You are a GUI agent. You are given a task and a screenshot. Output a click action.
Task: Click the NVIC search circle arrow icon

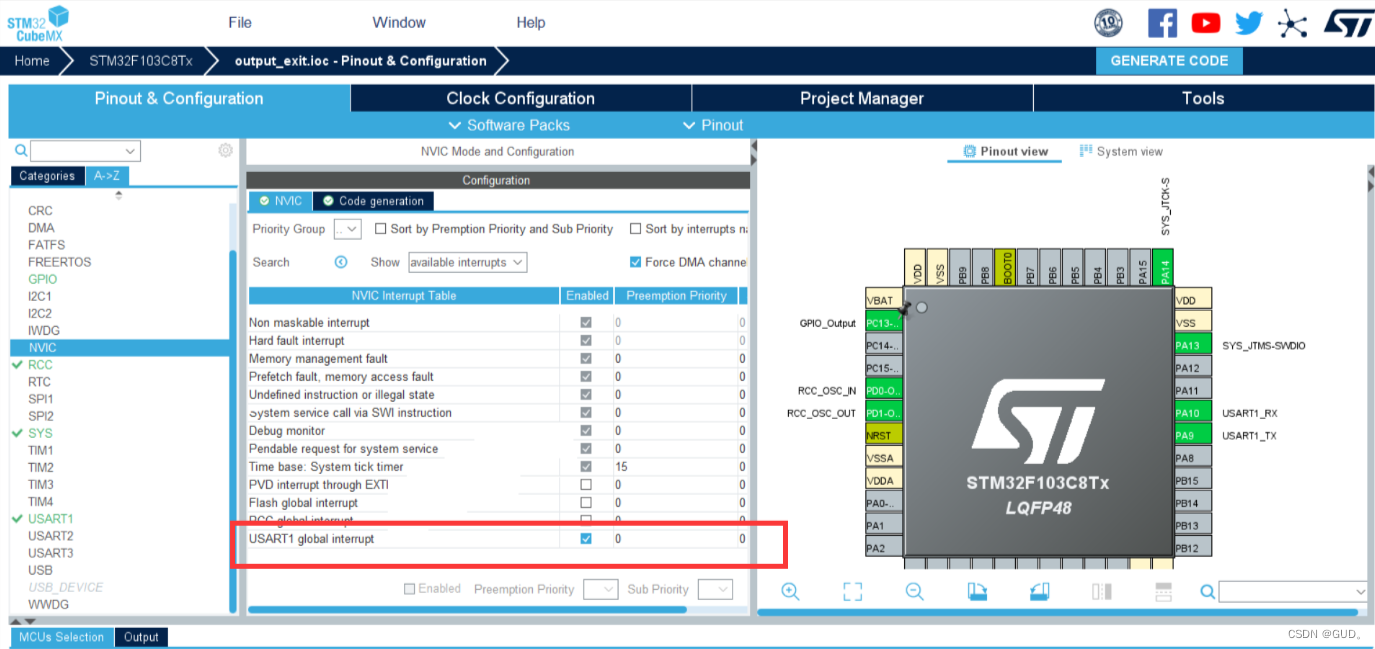coord(341,262)
